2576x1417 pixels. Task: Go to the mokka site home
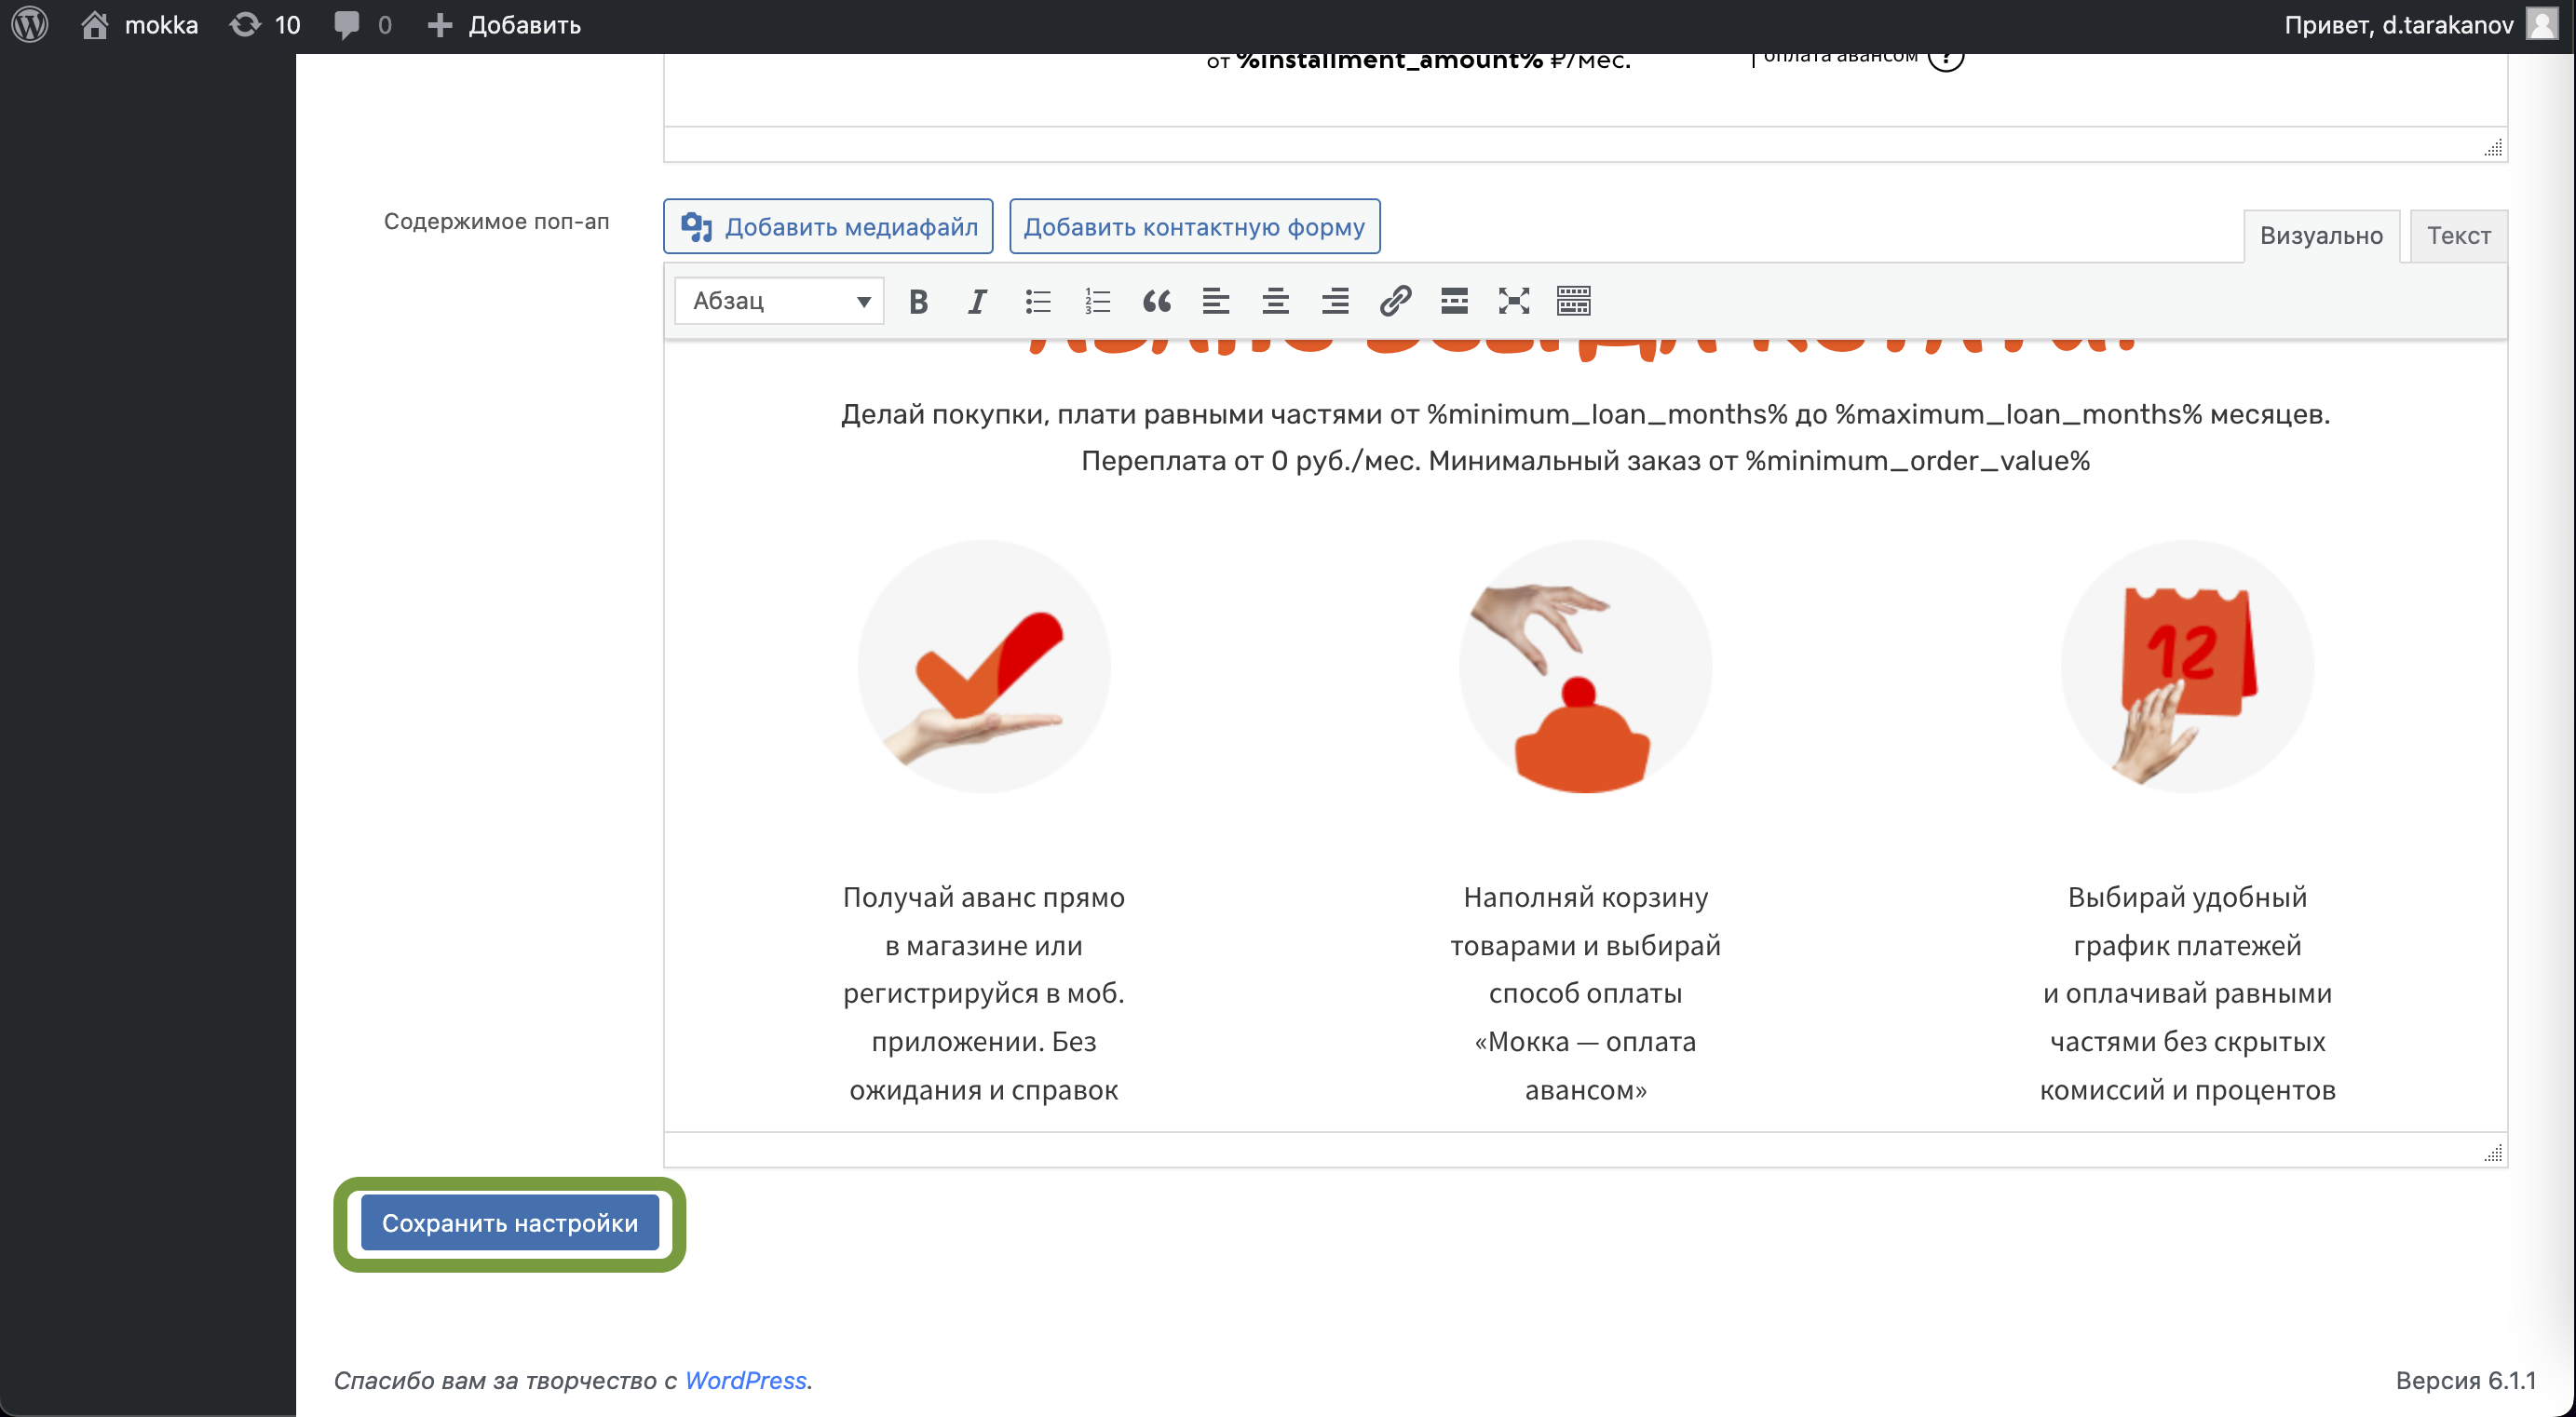pos(140,25)
